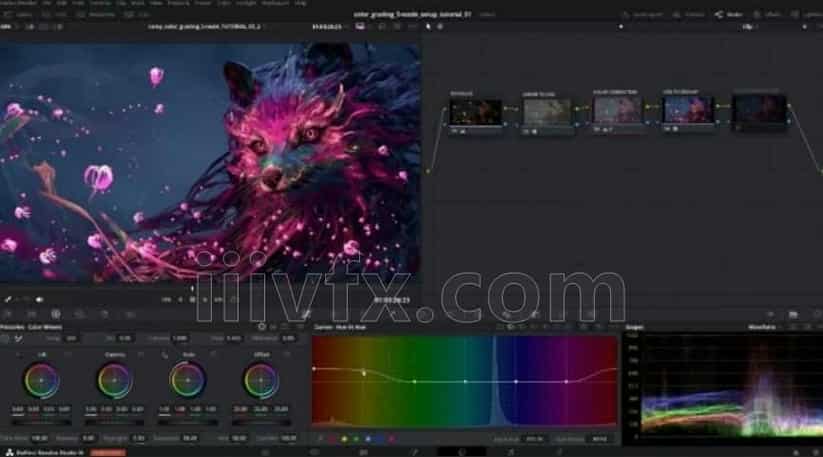Click the Offset master wheel slider
This screenshot has width=823, height=457.
click(260, 422)
